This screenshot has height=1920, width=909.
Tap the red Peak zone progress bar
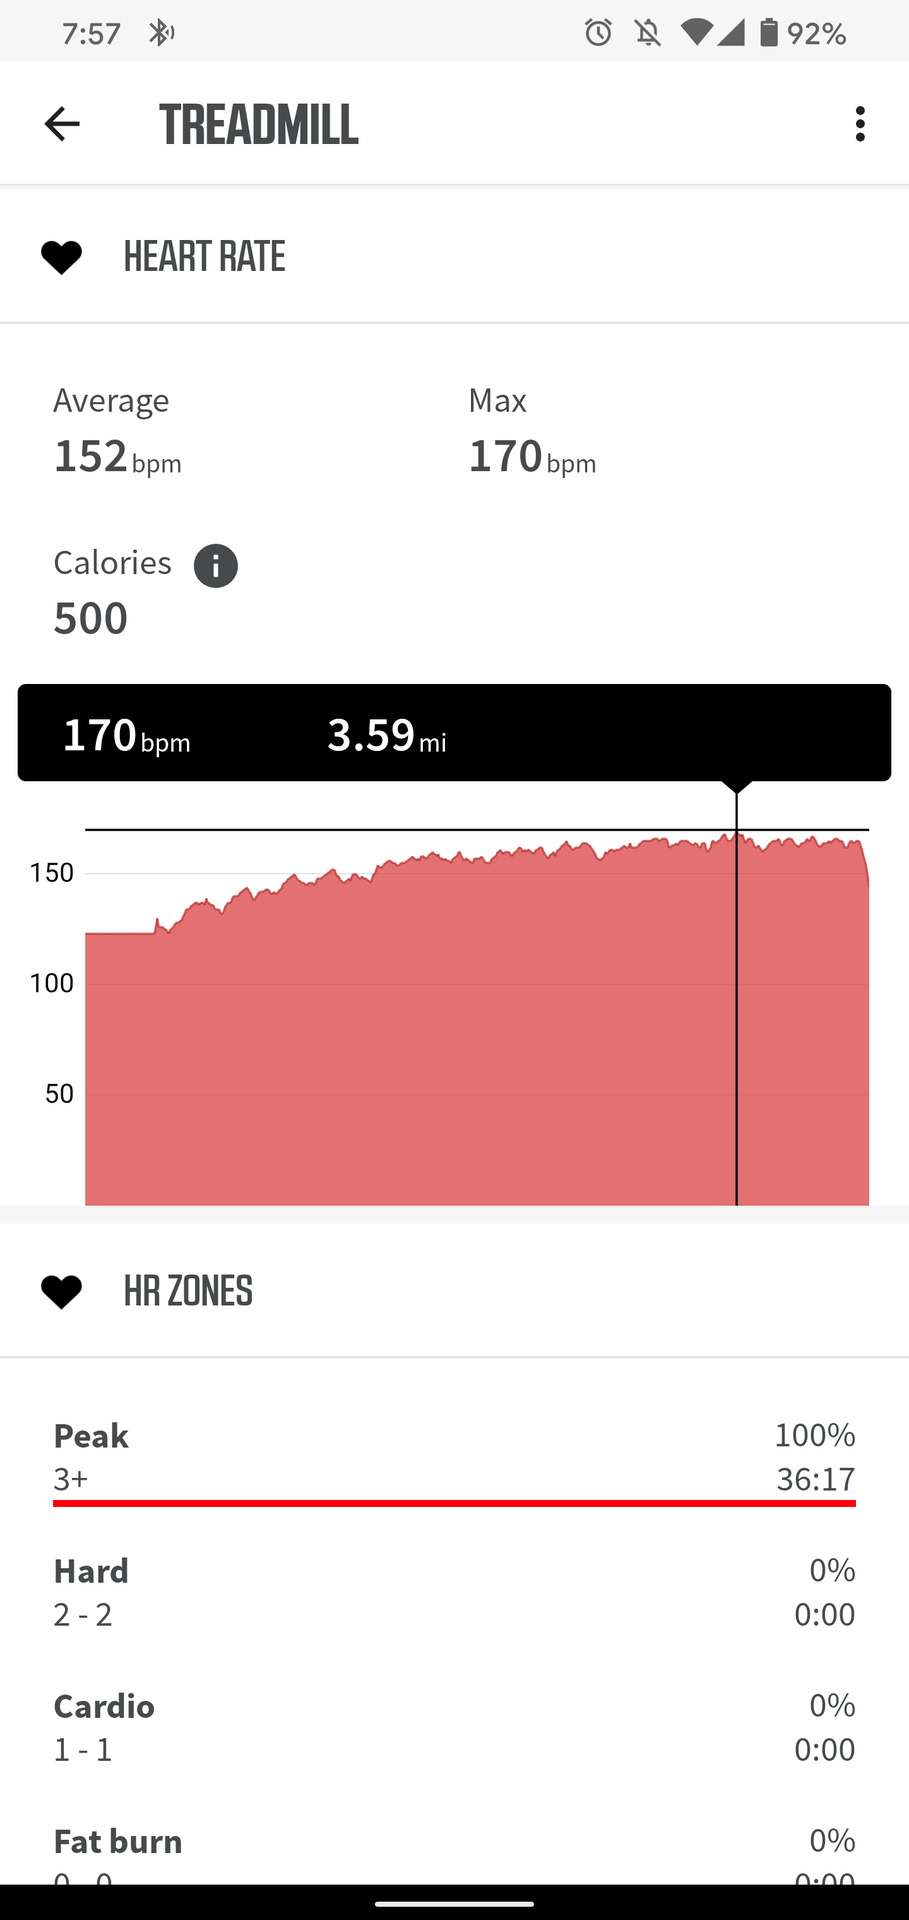click(454, 1502)
